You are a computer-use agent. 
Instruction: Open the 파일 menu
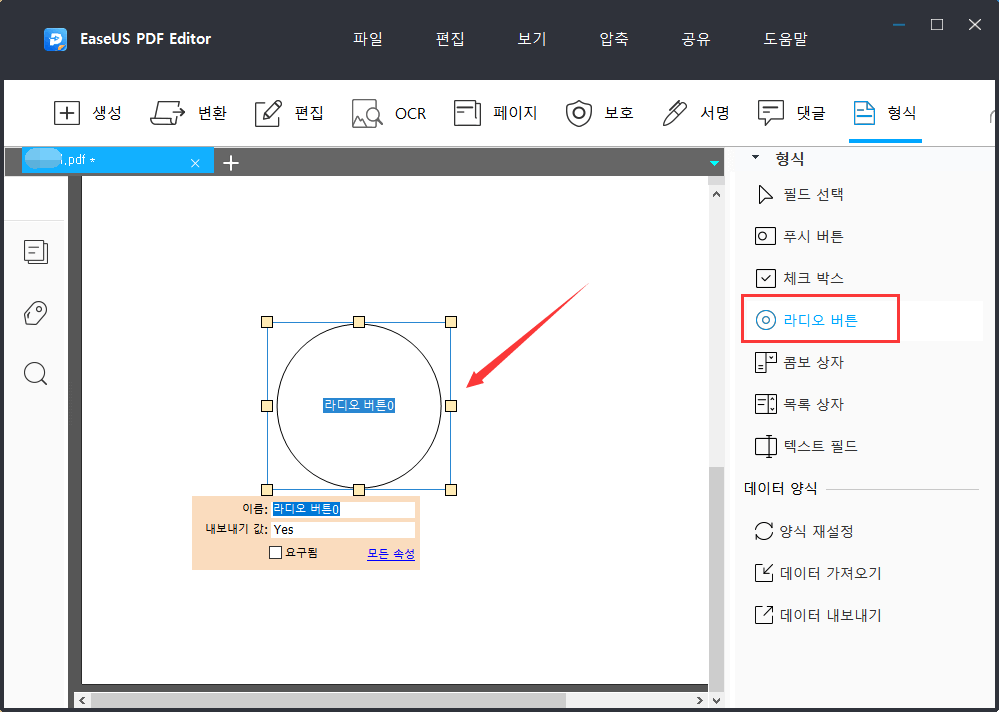[367, 39]
